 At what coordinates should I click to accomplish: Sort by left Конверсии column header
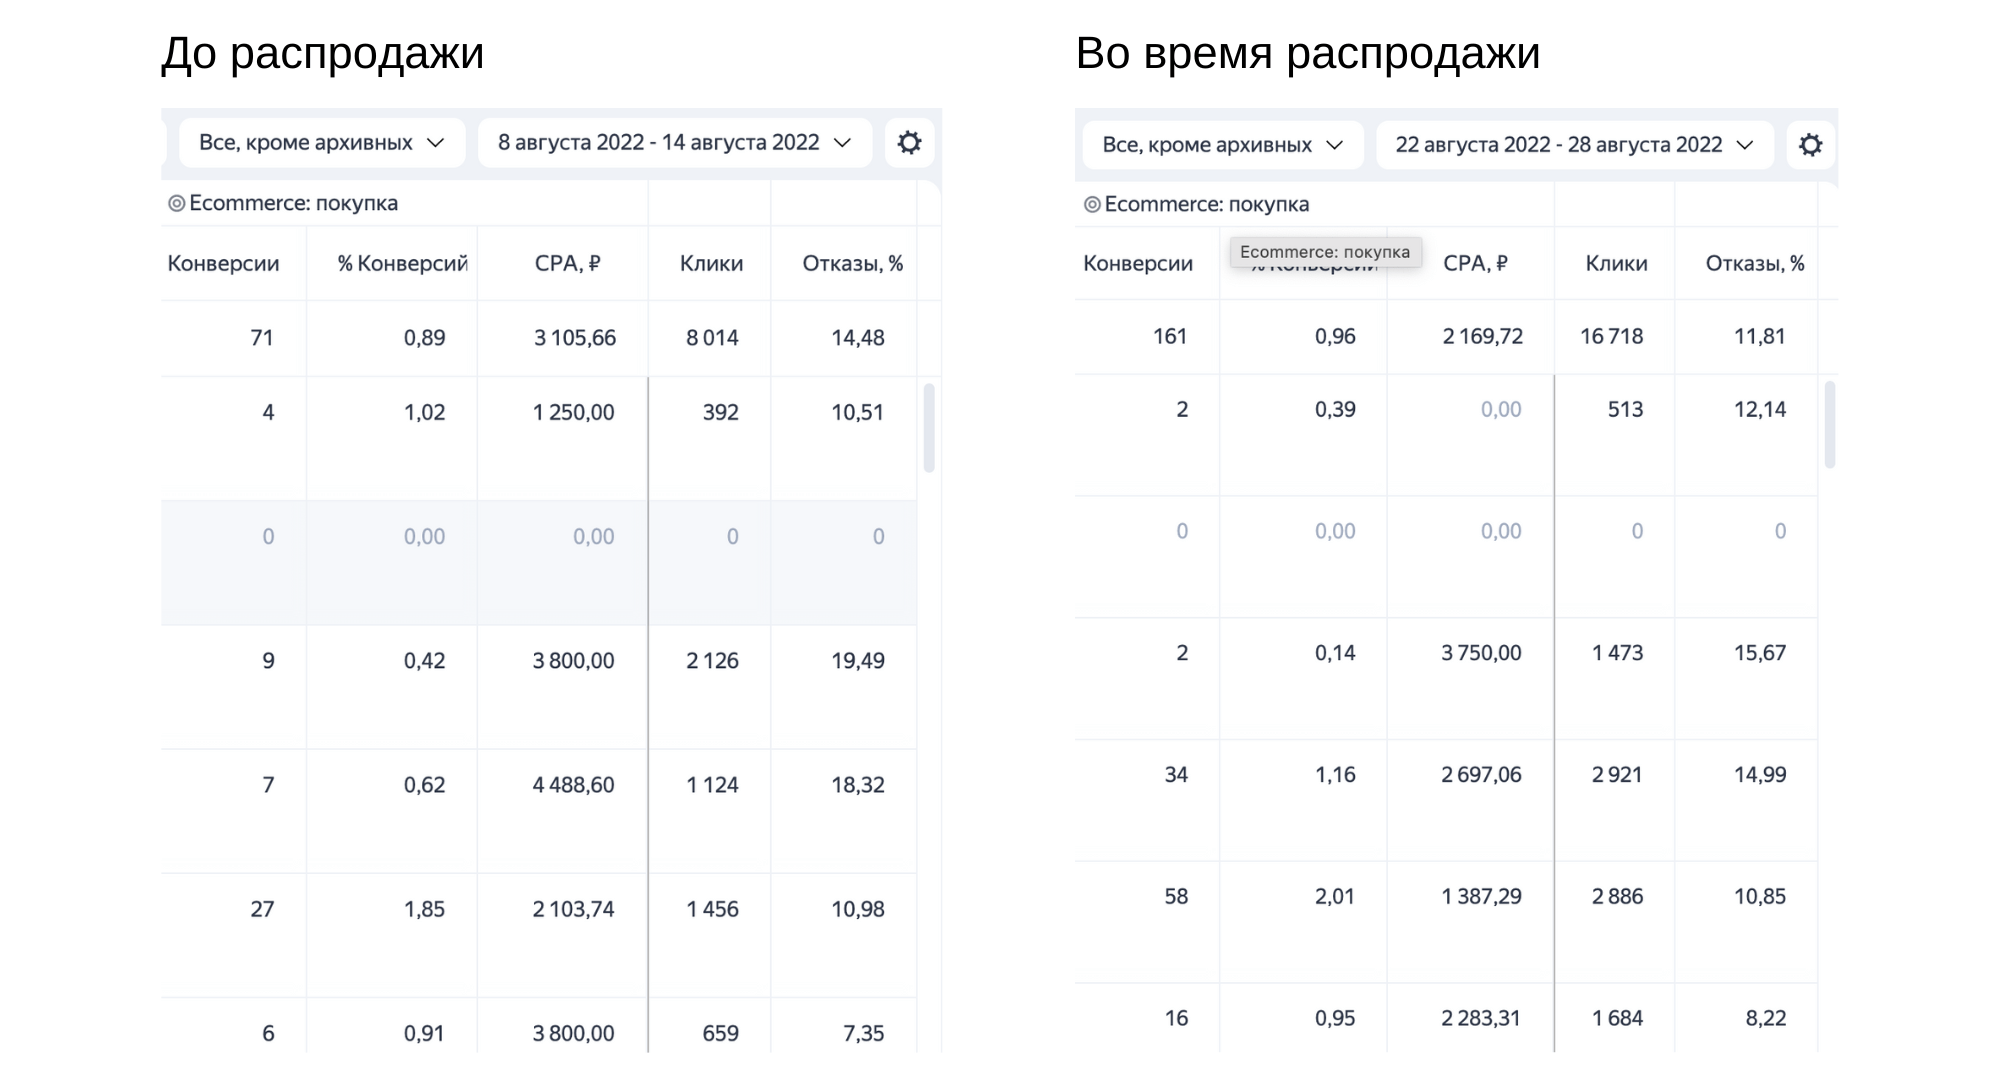point(223,264)
